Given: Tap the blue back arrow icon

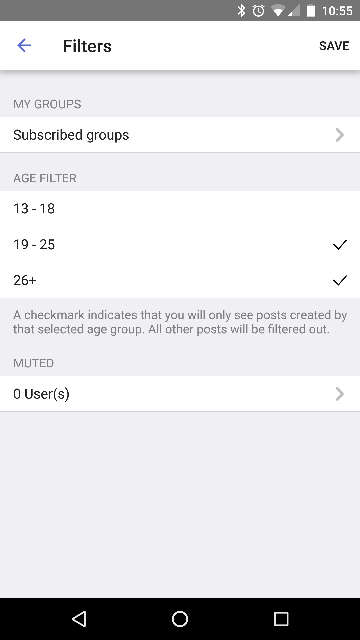Looking at the screenshot, I should click(x=24, y=45).
